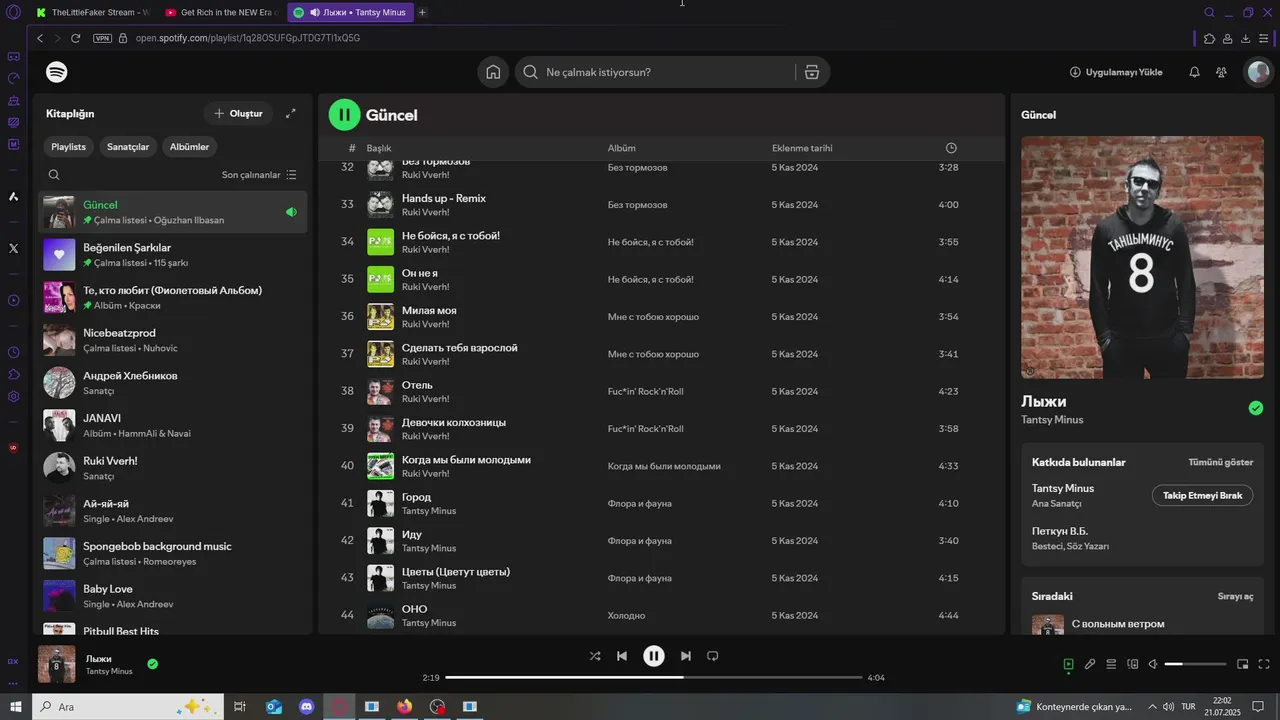Enter full screen player mode
Screen dimensions: 1280x720
[x=1264, y=664]
